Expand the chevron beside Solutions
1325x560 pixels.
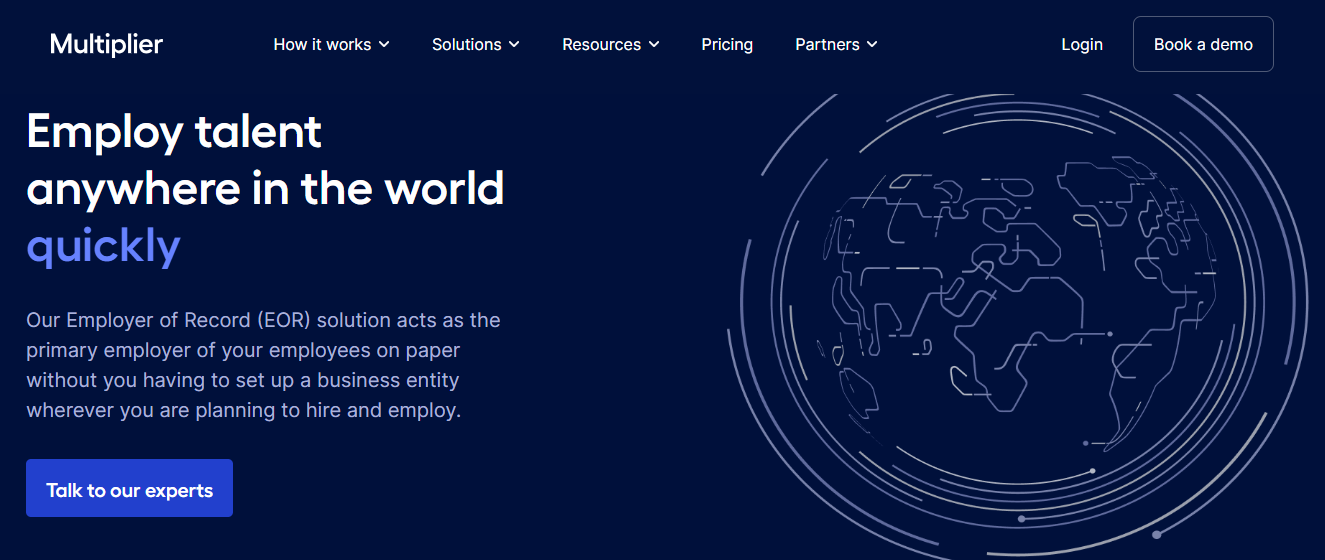(514, 45)
